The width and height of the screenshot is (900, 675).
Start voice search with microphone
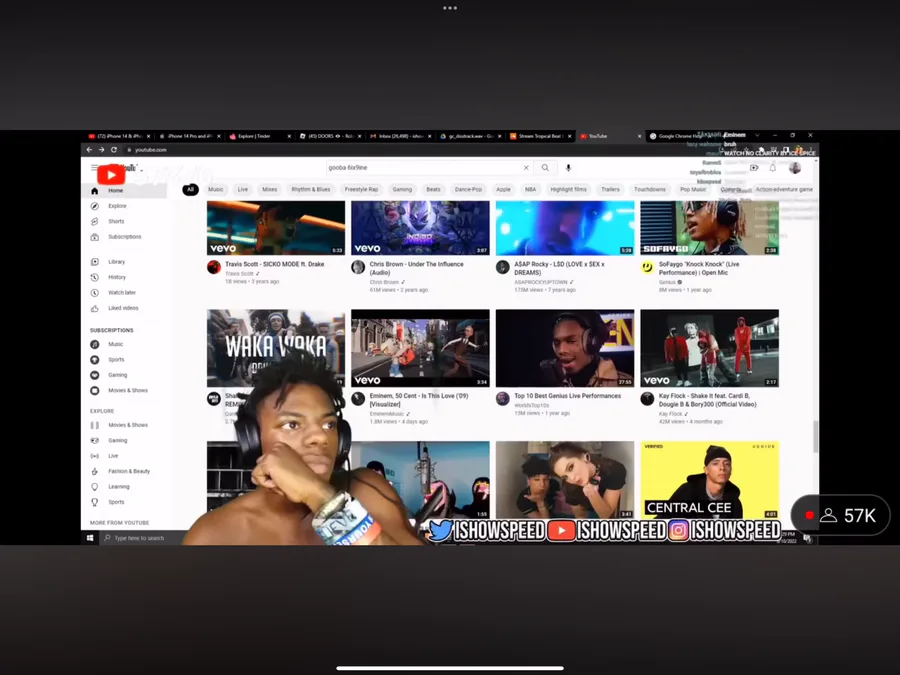(x=568, y=168)
